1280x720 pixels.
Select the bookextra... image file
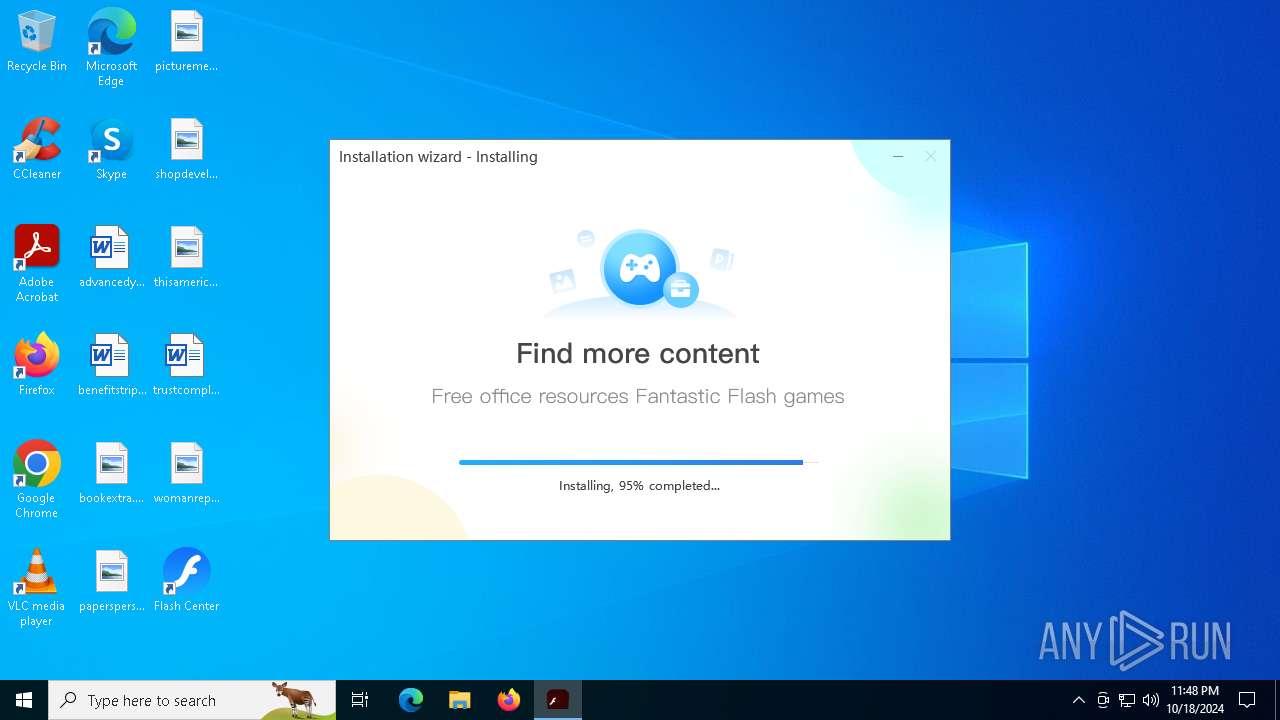pos(111,474)
